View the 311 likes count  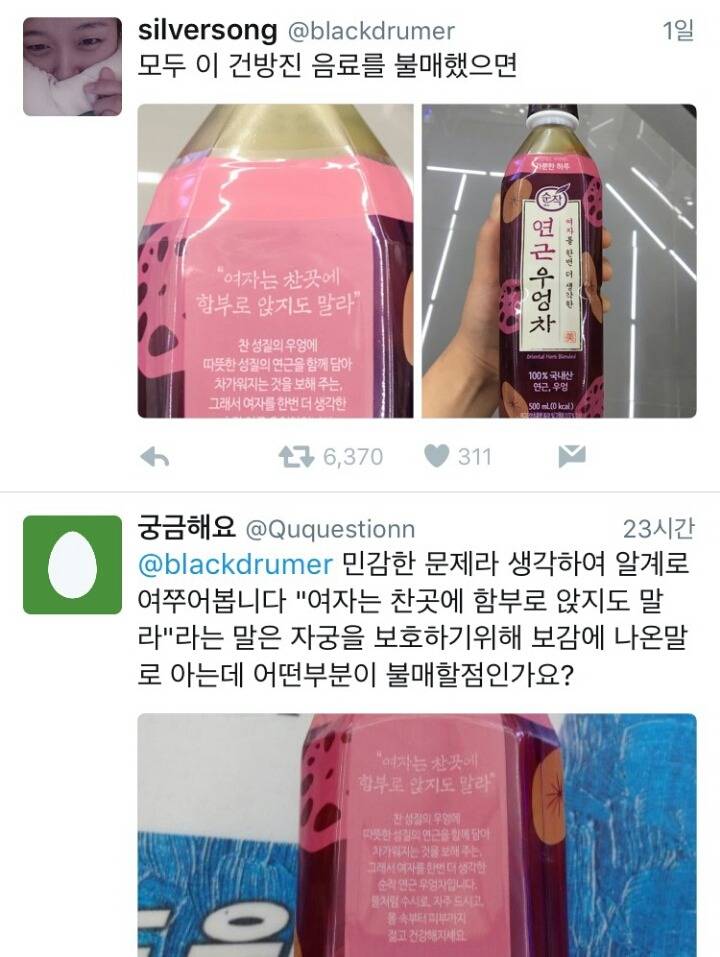475,457
